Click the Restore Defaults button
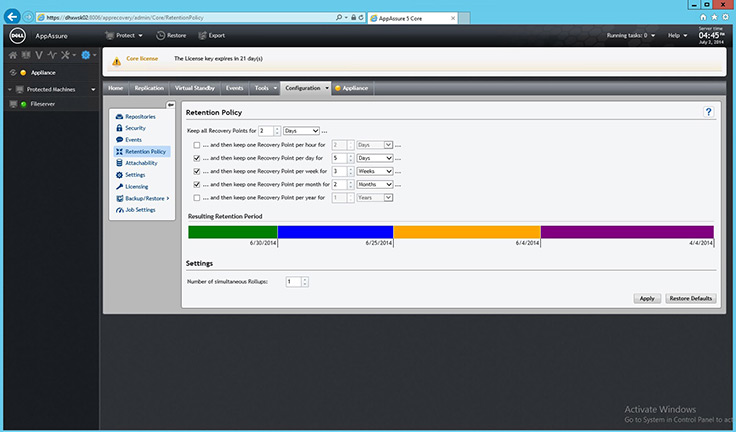Viewport: 736px width, 432px height. 690,299
